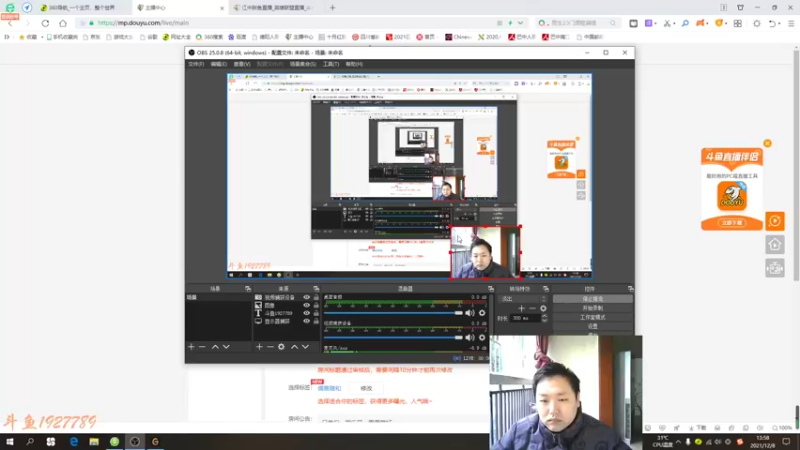Go to browser home page icon
This screenshot has width=800, height=450.
click(x=63, y=23)
